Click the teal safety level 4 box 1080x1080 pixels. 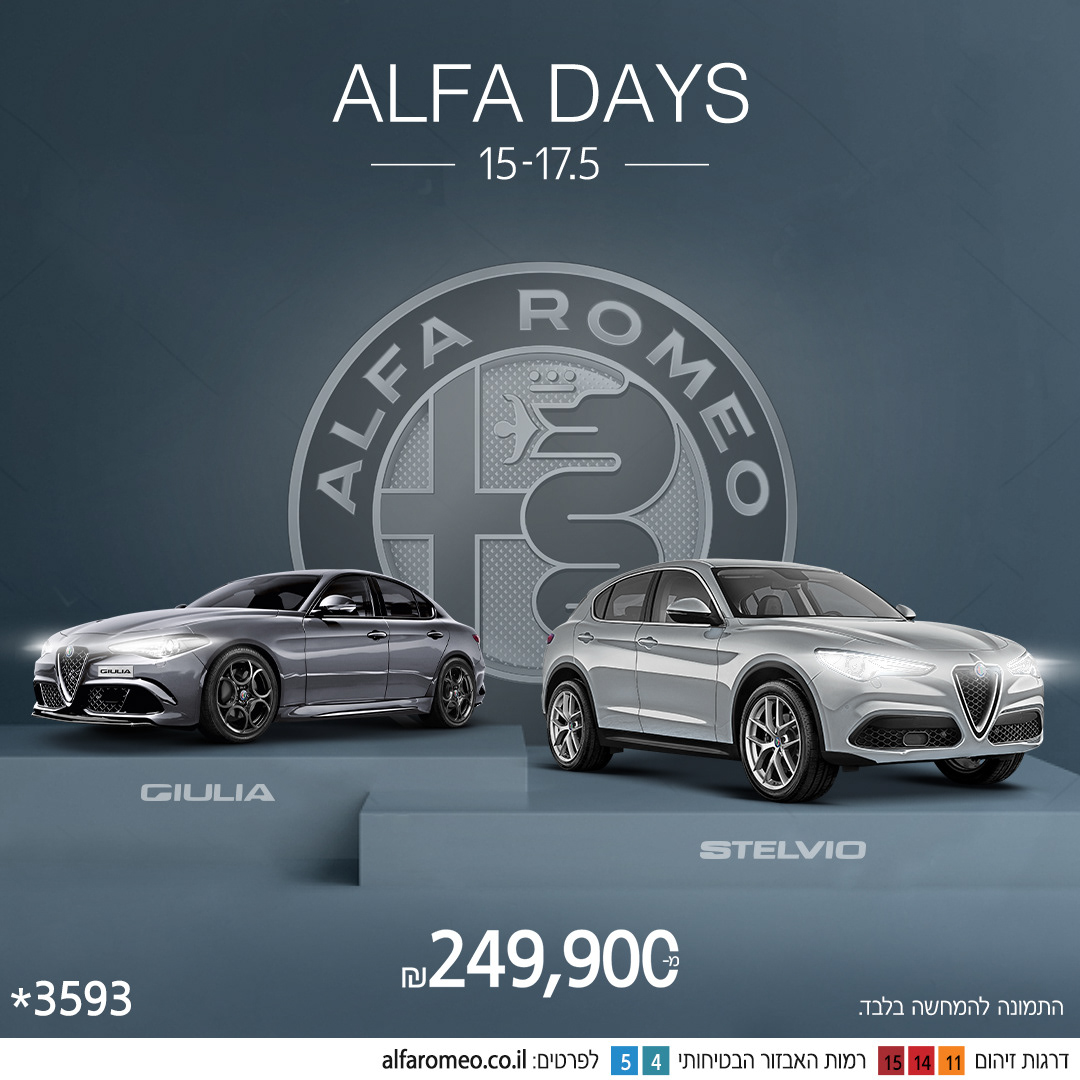point(656,1061)
